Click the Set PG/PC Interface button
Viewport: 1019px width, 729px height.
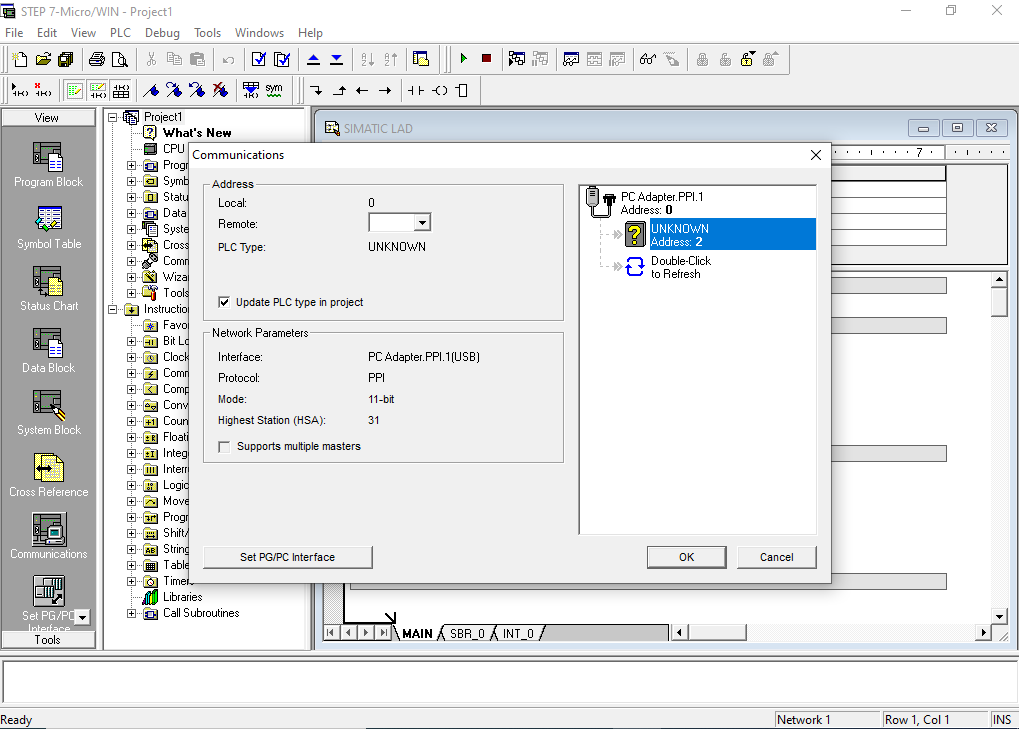click(x=287, y=557)
